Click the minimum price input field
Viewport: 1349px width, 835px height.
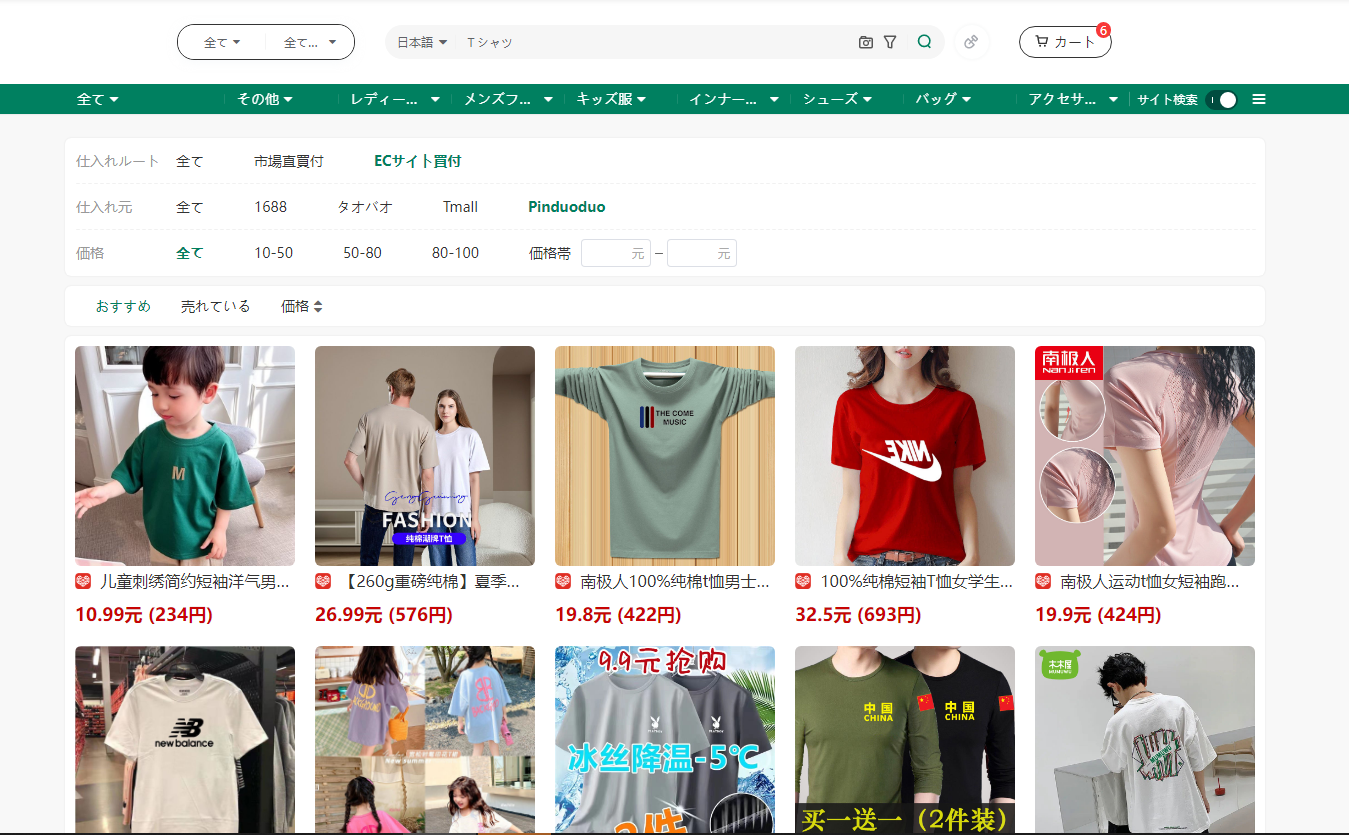[x=616, y=253]
